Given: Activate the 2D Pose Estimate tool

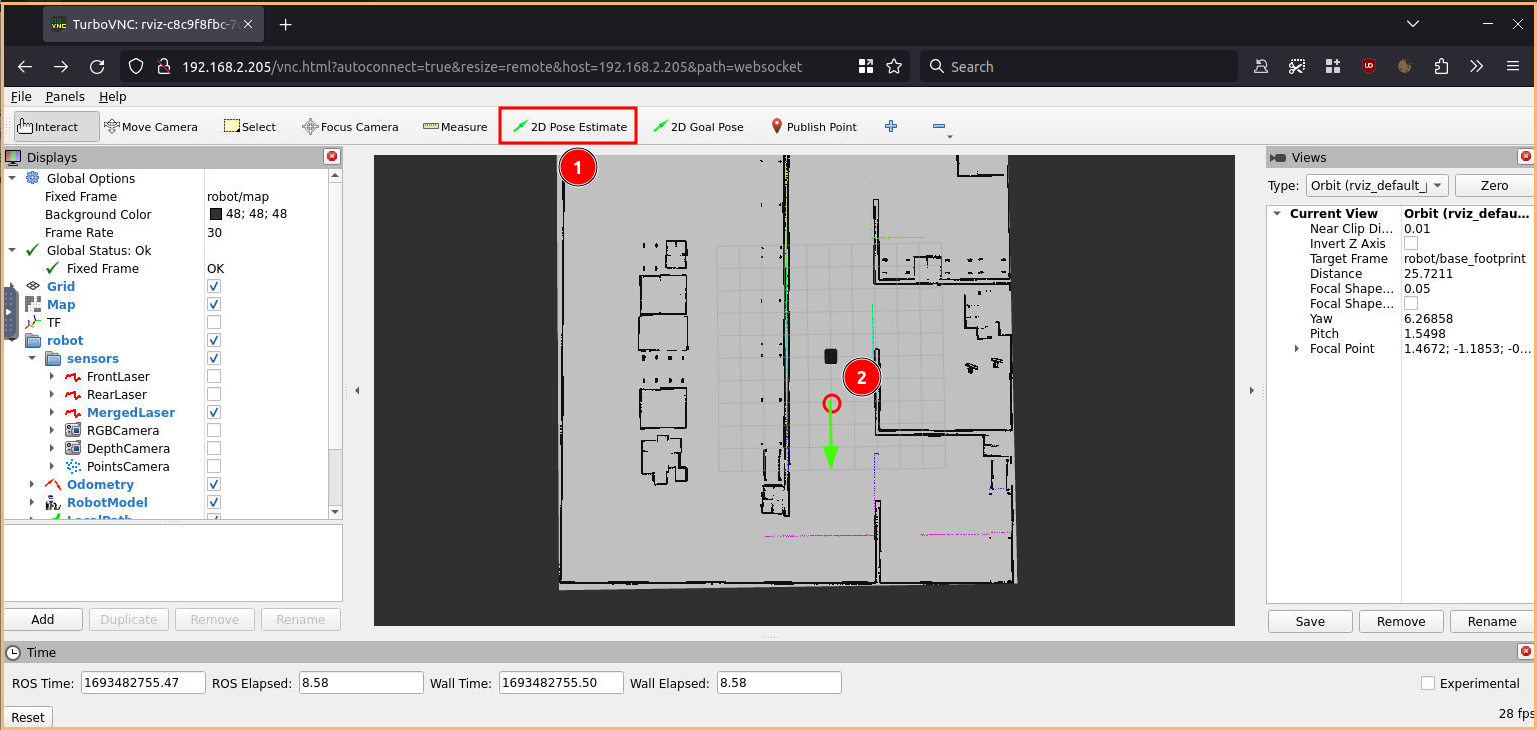Looking at the screenshot, I should click(568, 127).
